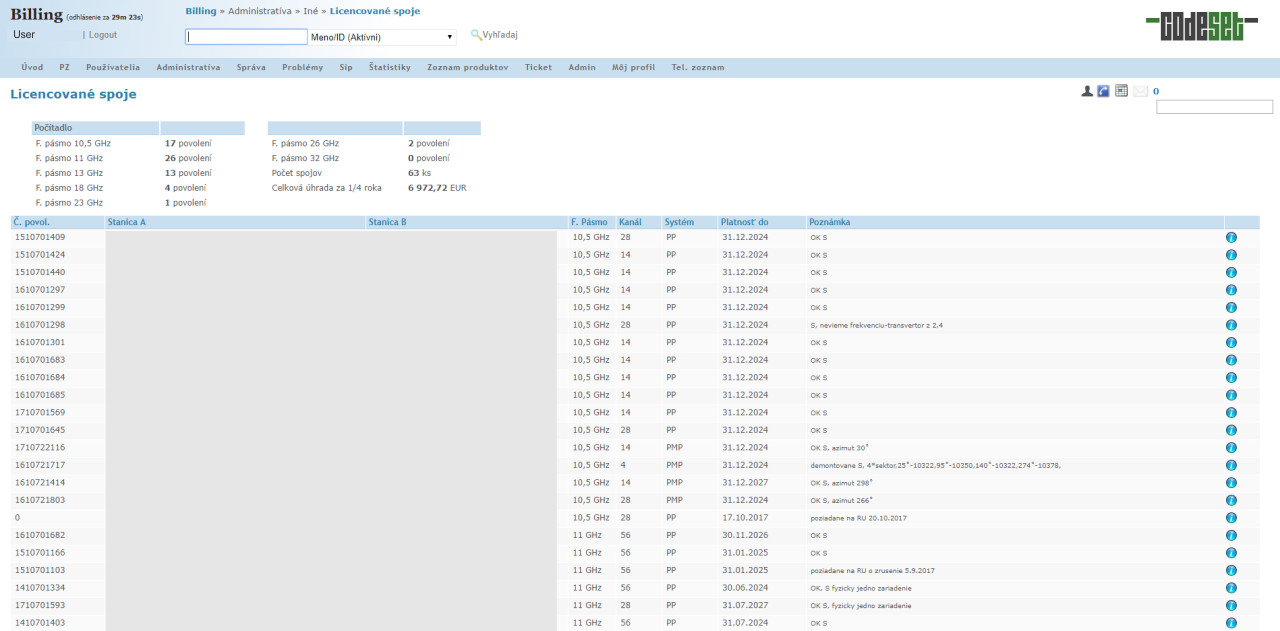
Task: Click the Billing breadcrumb link
Action: (x=200, y=11)
